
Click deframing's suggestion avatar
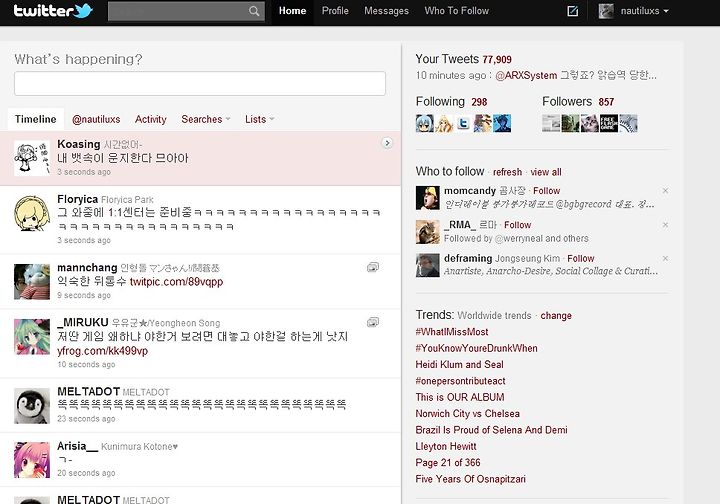click(x=428, y=265)
